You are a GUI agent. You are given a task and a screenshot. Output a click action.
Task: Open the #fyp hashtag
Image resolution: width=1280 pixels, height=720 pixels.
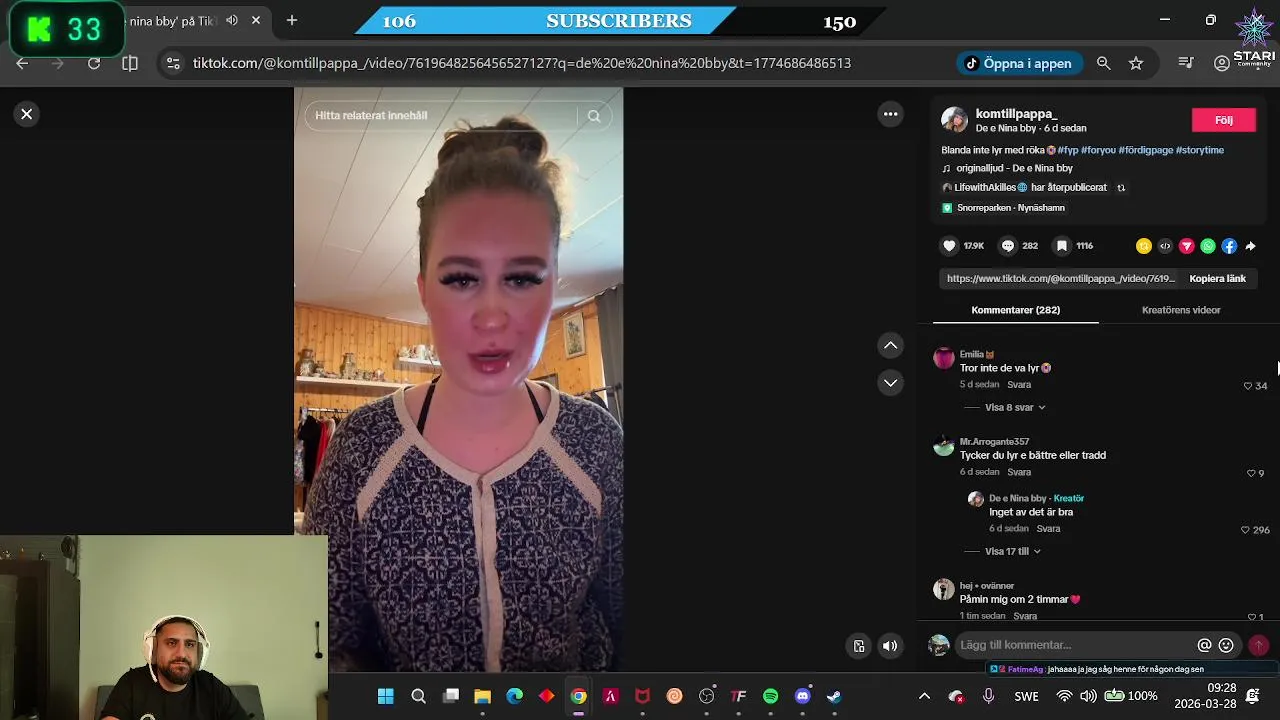click(1068, 150)
